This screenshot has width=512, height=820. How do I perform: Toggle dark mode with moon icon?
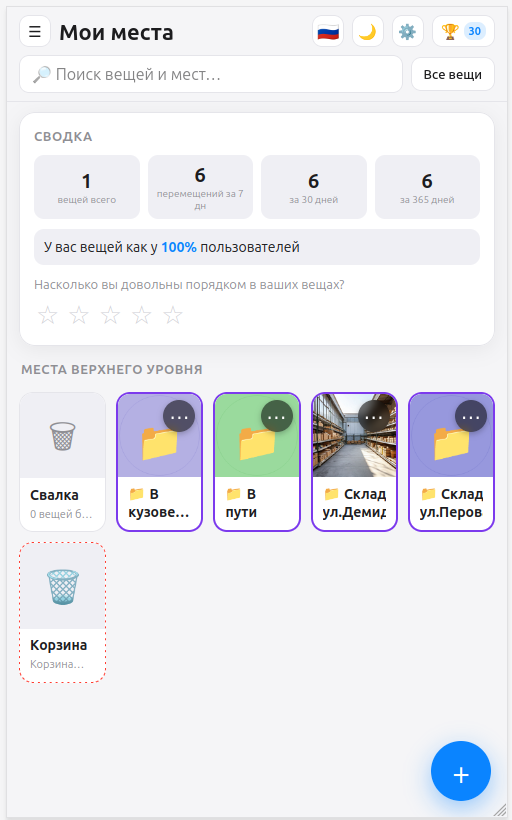(368, 31)
